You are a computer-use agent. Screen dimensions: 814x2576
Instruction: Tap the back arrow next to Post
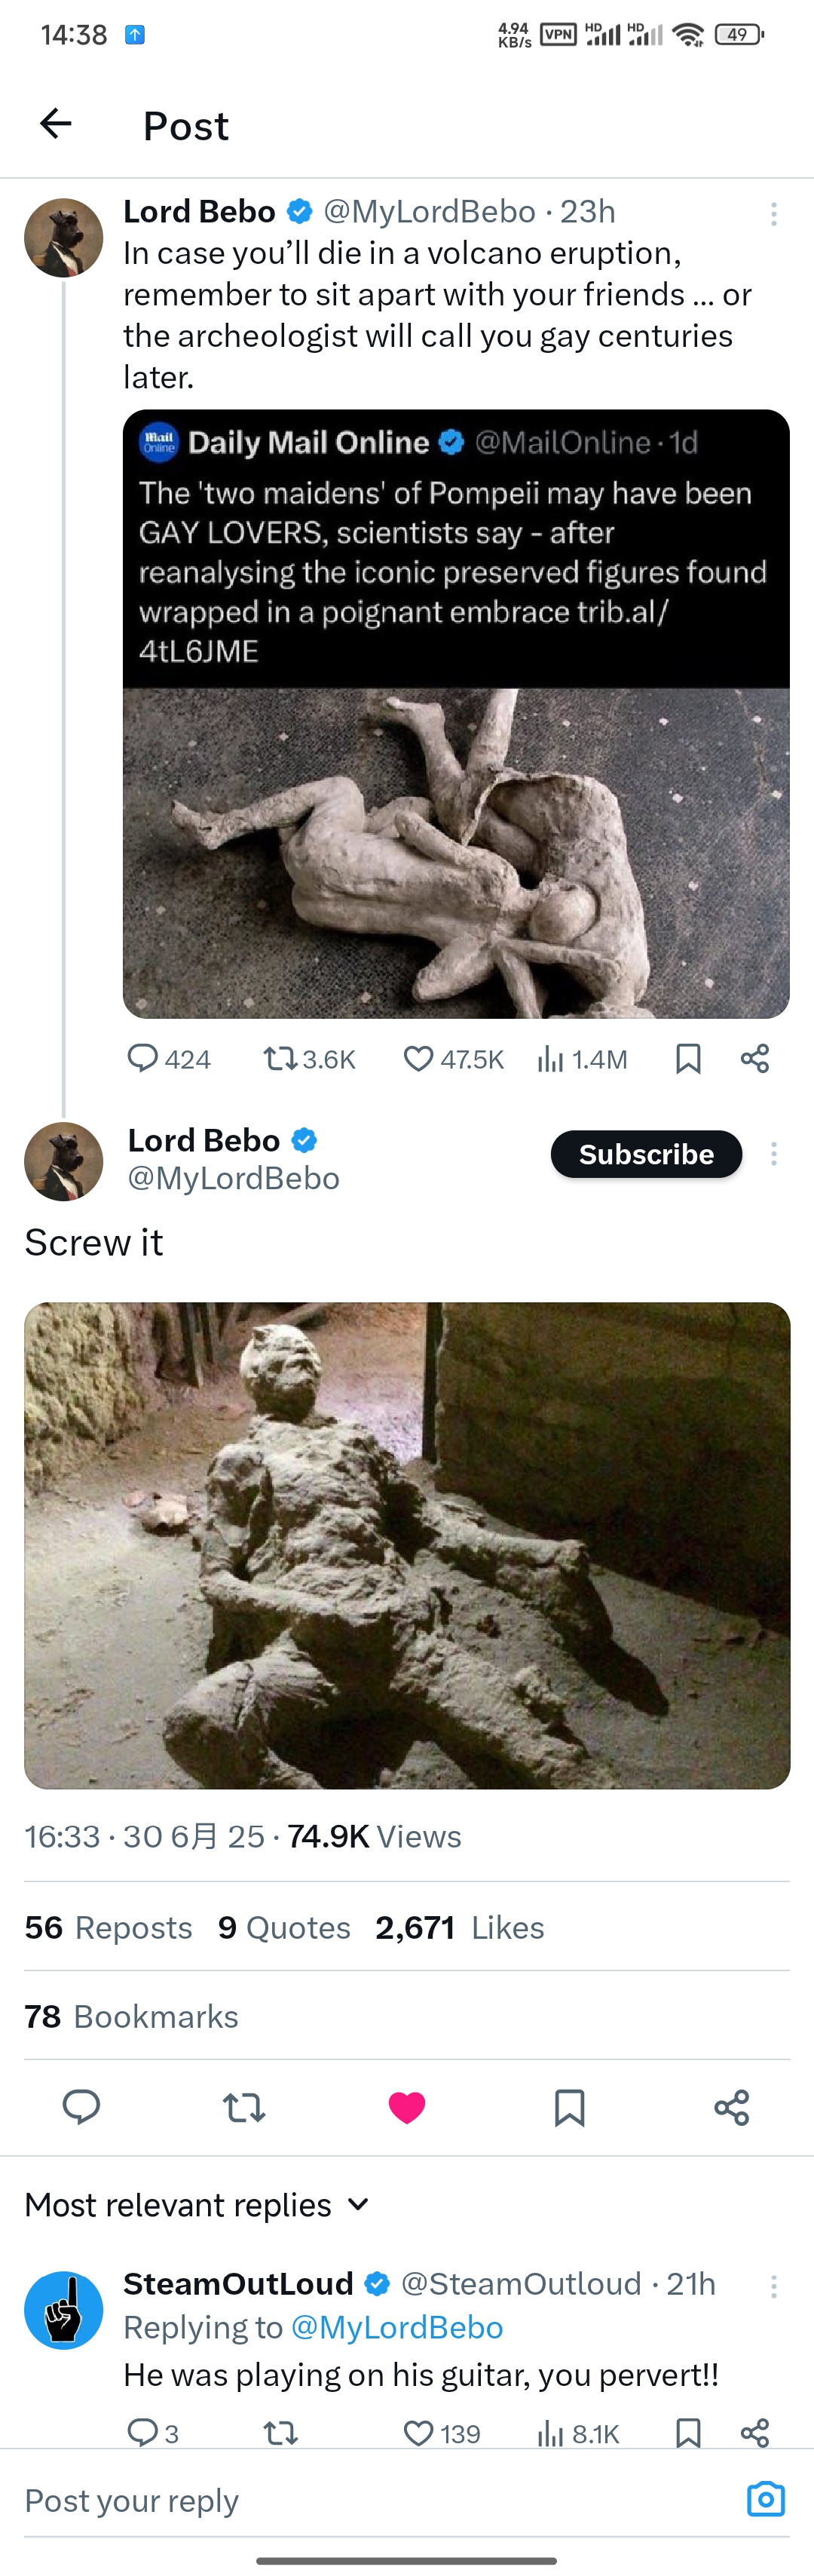(x=56, y=124)
